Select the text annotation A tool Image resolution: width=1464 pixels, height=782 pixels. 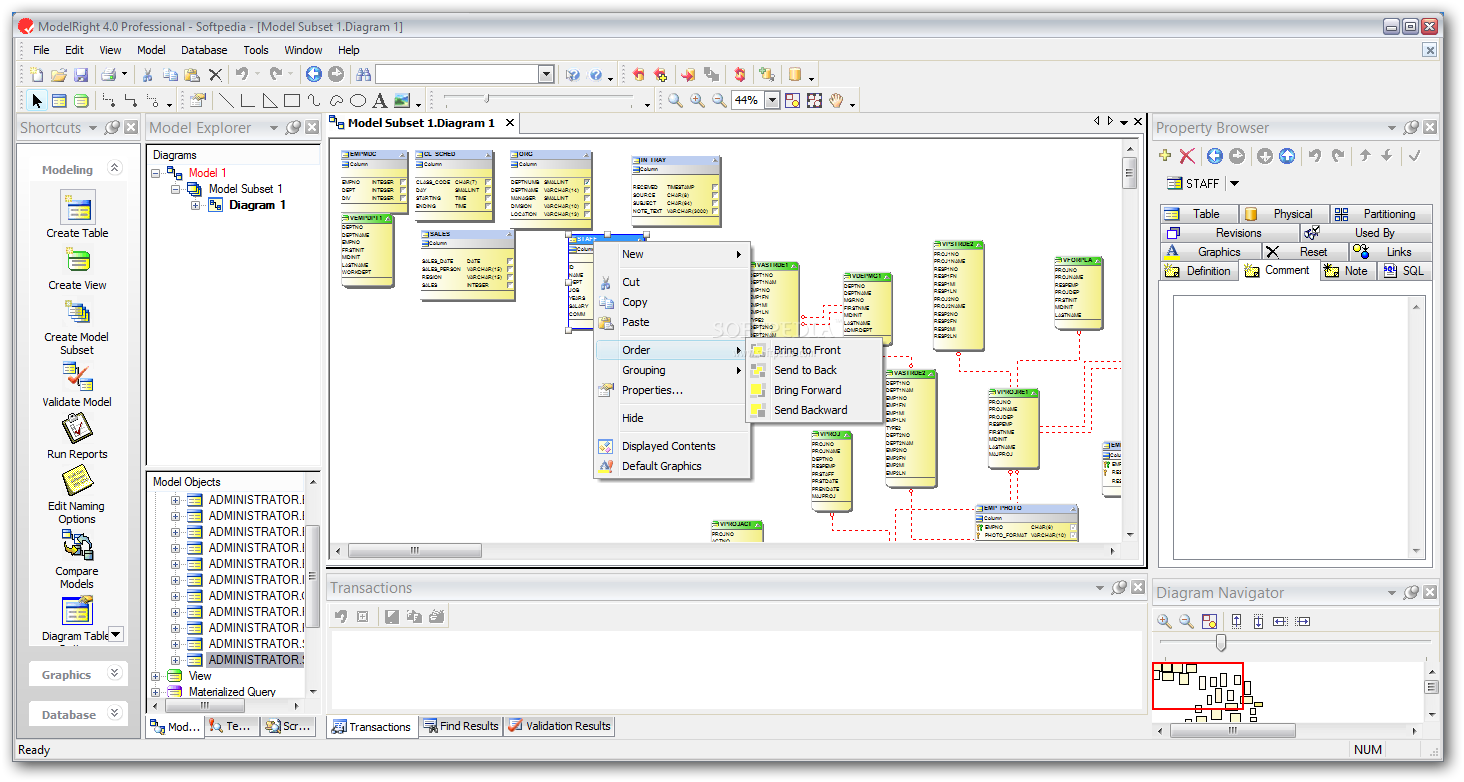pos(379,100)
